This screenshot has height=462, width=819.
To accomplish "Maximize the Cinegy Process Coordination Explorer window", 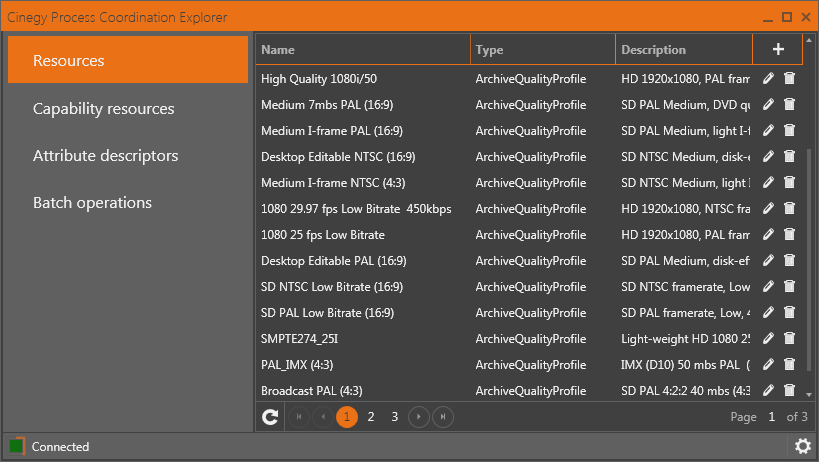I will pyautogui.click(x=787, y=17).
